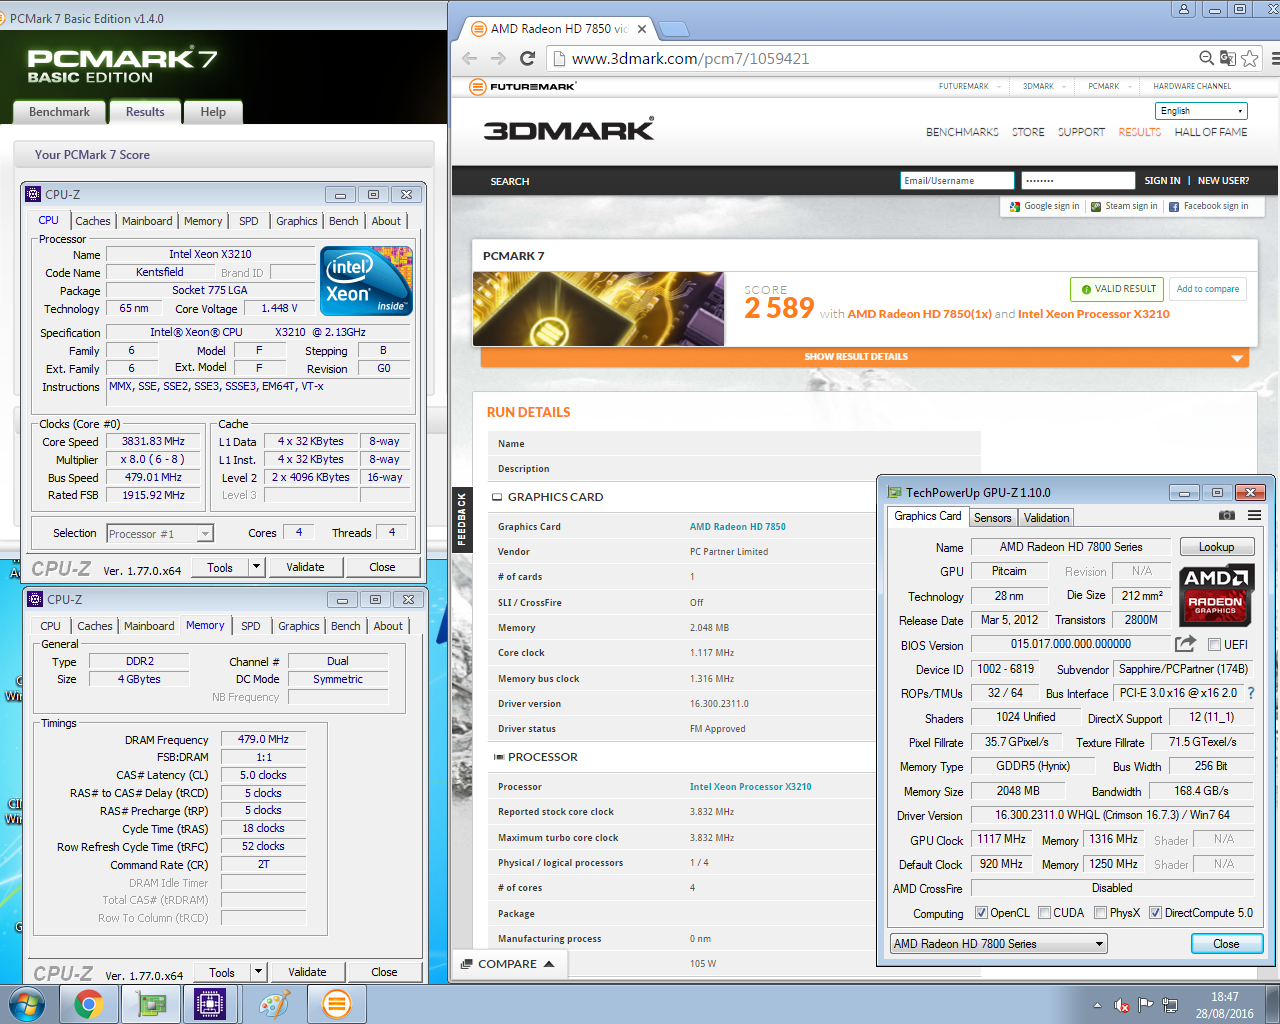Screen dimensions: 1280x1024
Task: Click Chrome user profile icon in title bar
Action: coord(1184,9)
